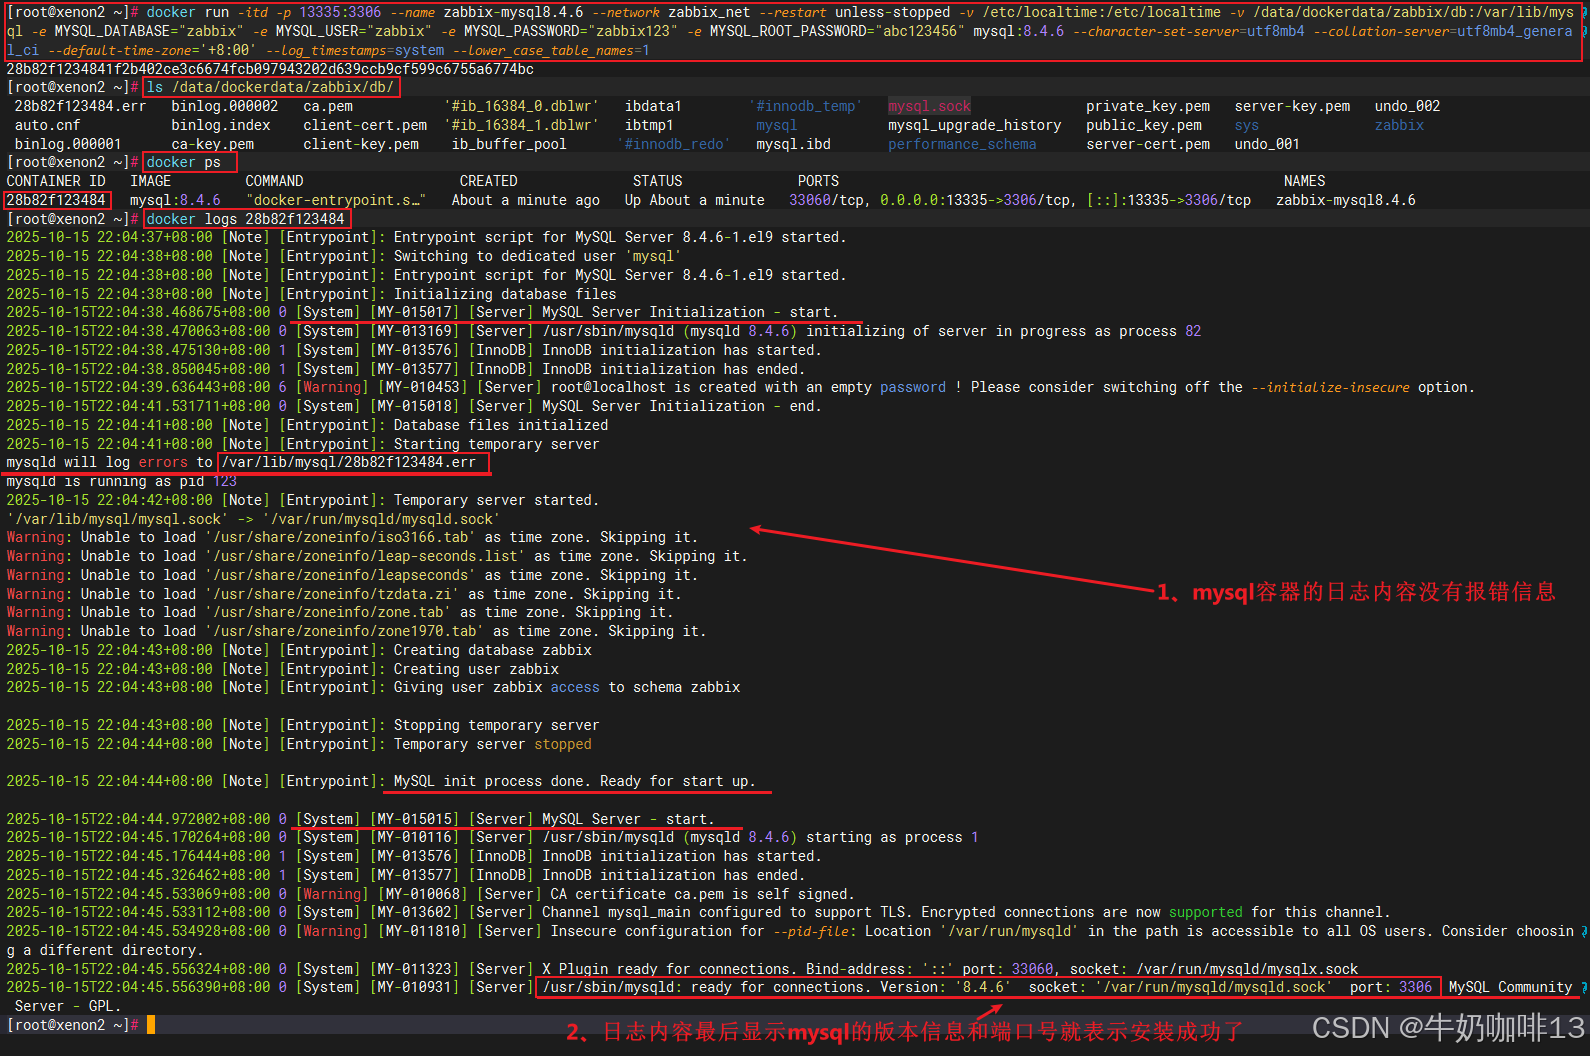Click the 'docker logs 28b82f123484' command
Screen dimensions: 1590x1056
[245, 219]
